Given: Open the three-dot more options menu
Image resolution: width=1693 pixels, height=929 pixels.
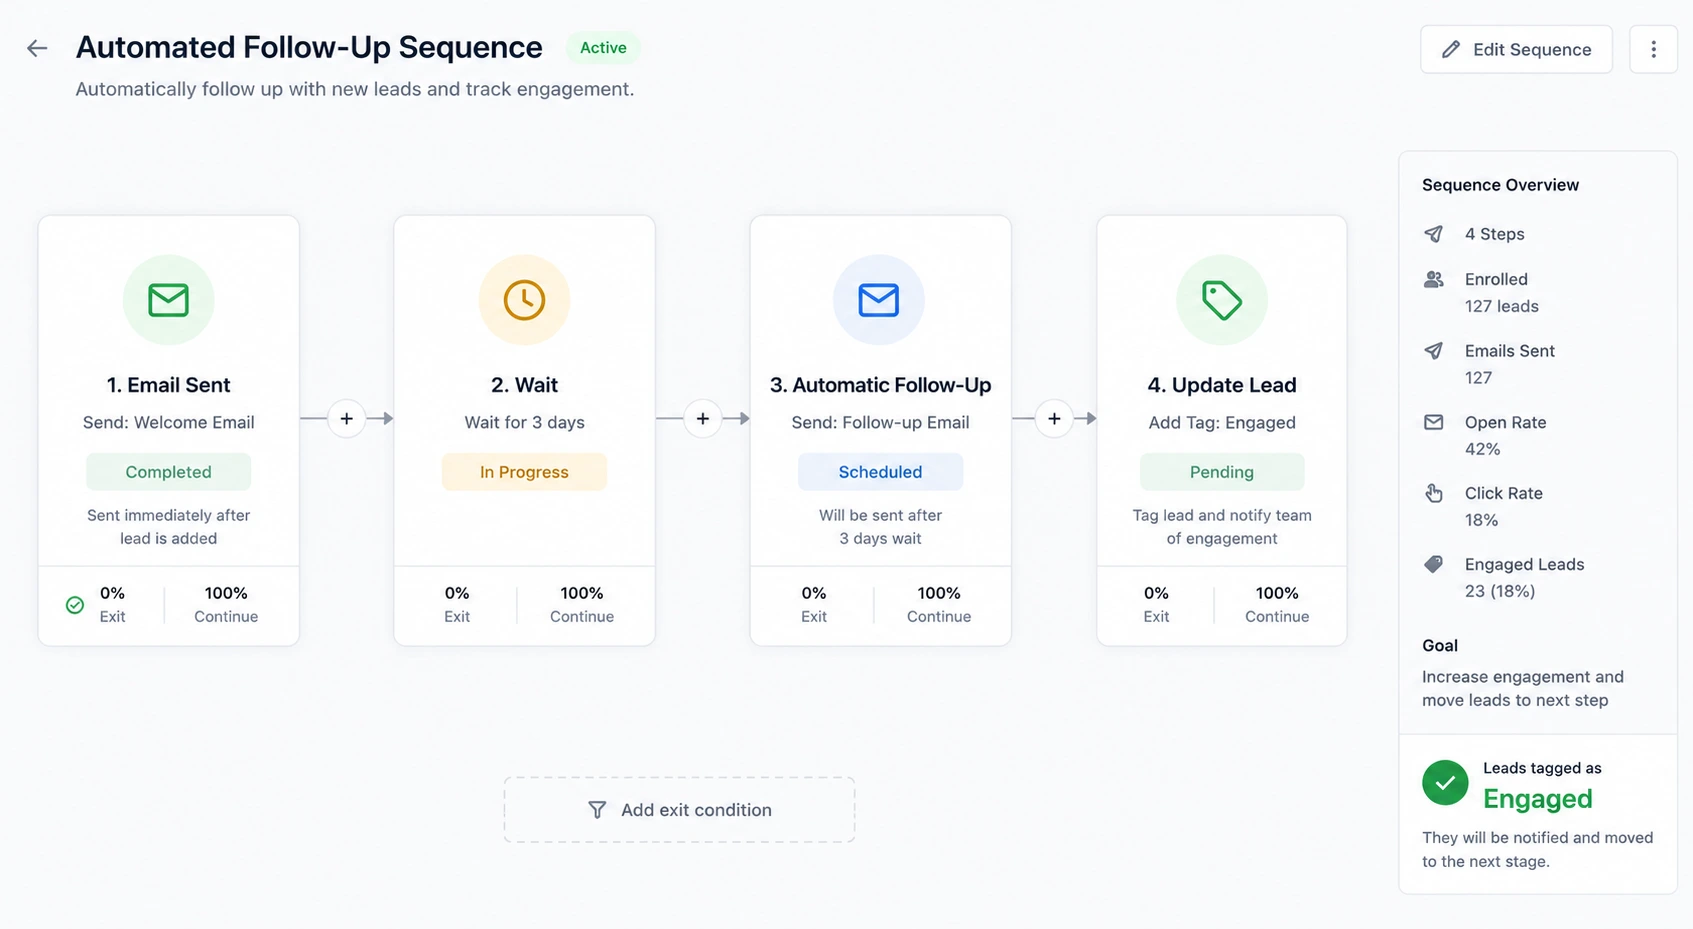Looking at the screenshot, I should 1653,49.
